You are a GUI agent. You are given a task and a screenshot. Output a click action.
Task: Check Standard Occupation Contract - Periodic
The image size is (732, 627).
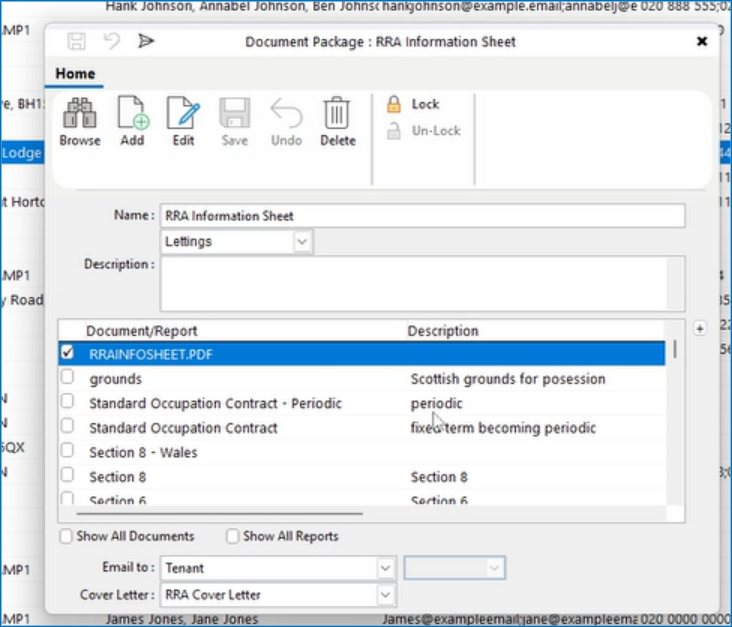[x=68, y=401]
